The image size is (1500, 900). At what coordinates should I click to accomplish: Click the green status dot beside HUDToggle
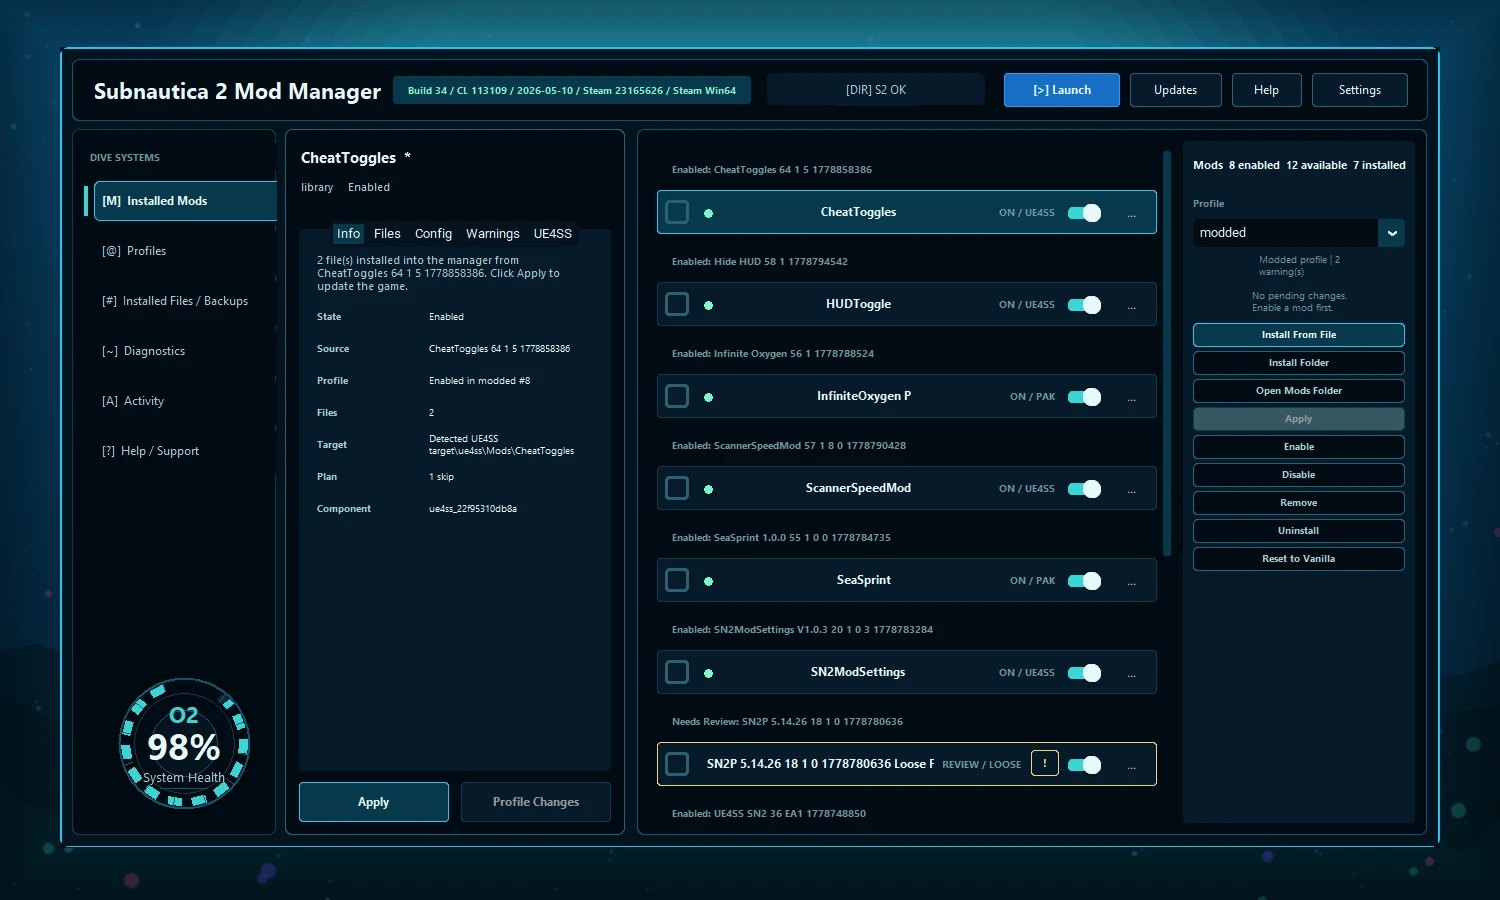[708, 305]
